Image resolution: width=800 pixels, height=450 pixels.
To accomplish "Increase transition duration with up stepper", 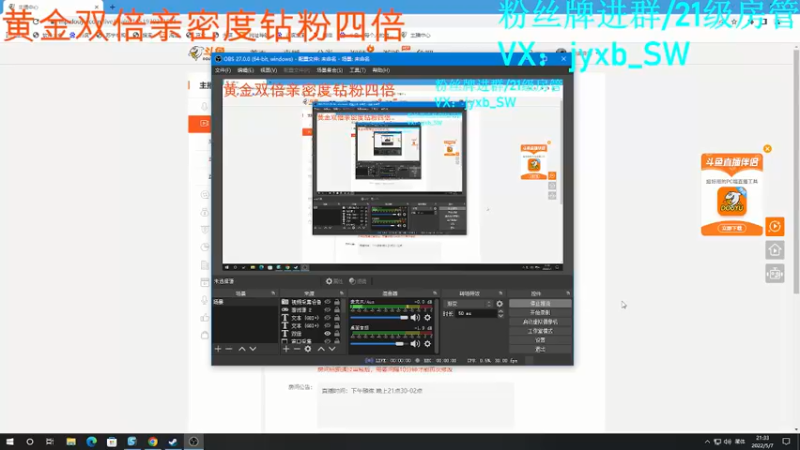I will point(501,311).
